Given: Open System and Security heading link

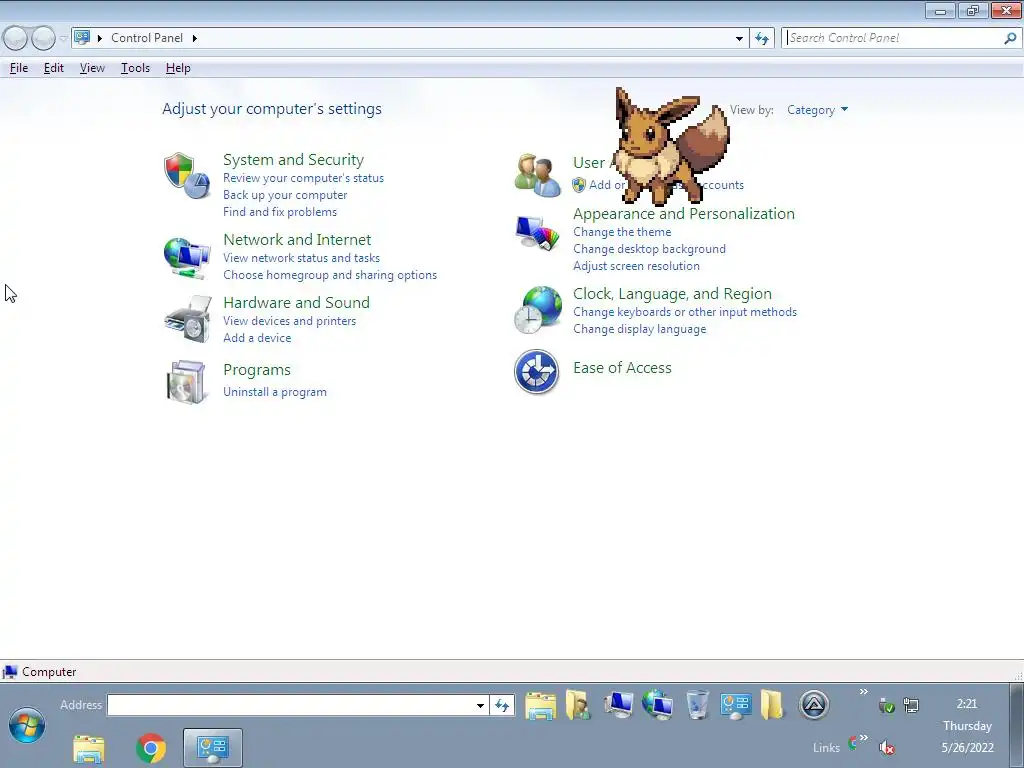Looking at the screenshot, I should (293, 160).
